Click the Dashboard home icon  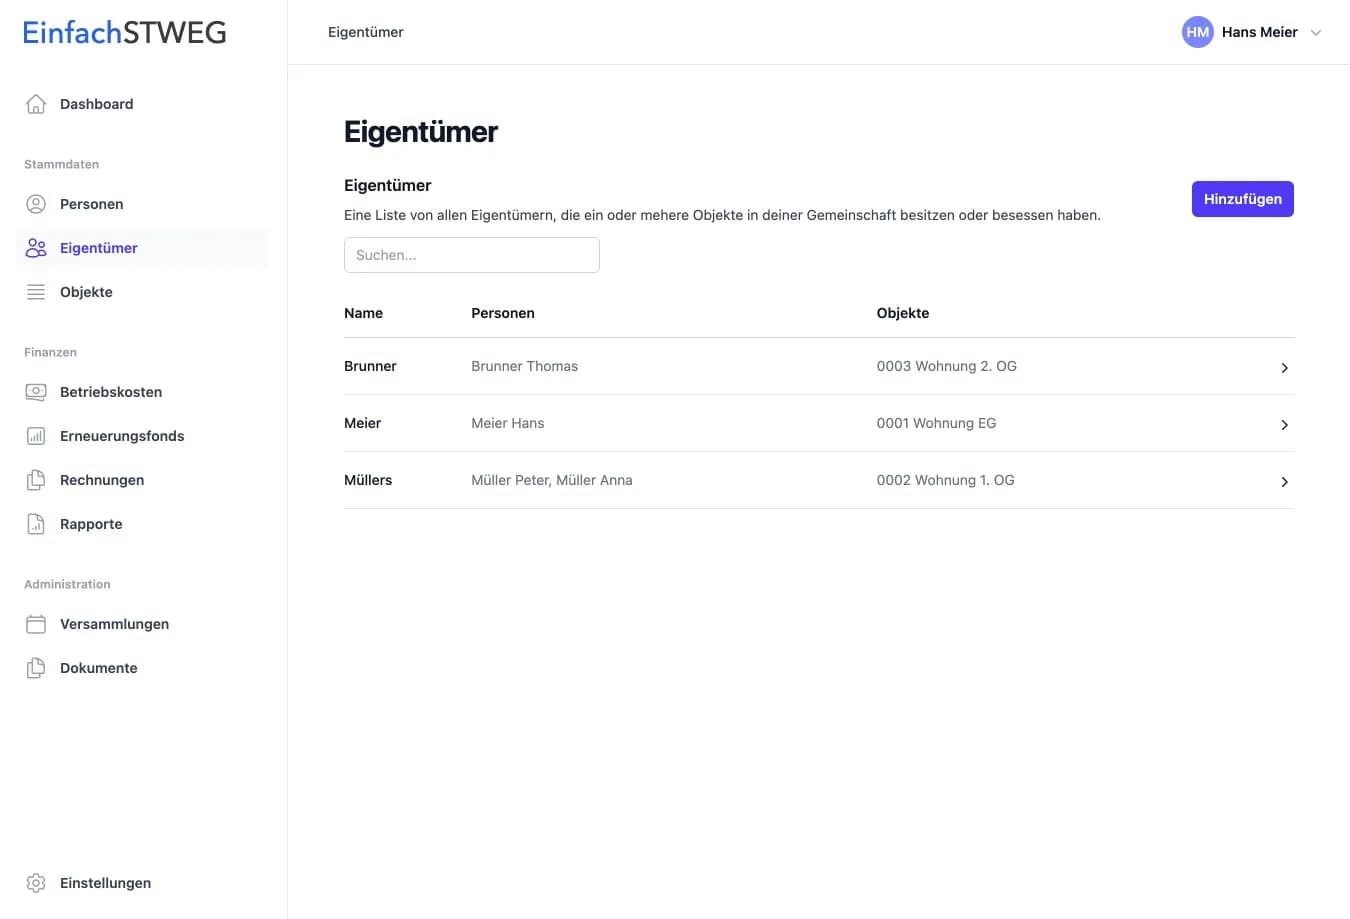36,104
